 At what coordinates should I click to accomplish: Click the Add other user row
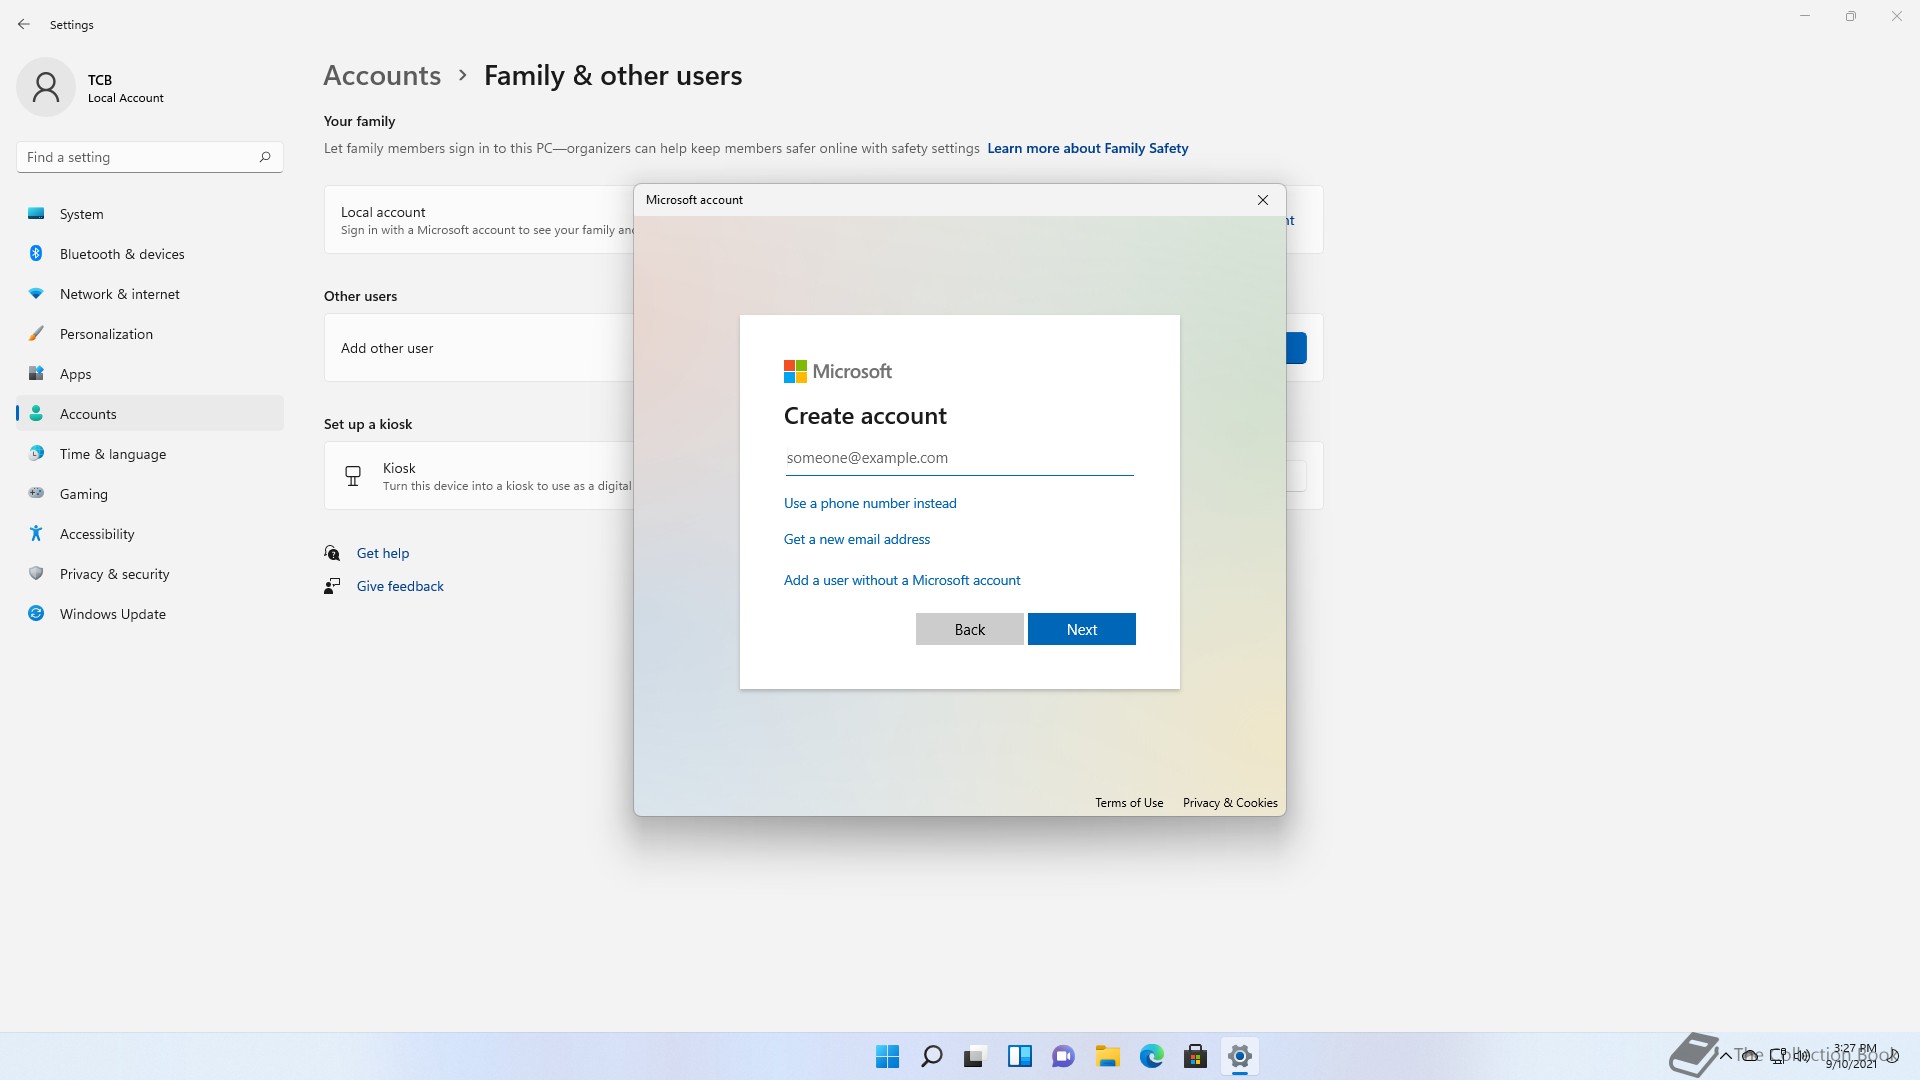pyautogui.click(x=823, y=348)
